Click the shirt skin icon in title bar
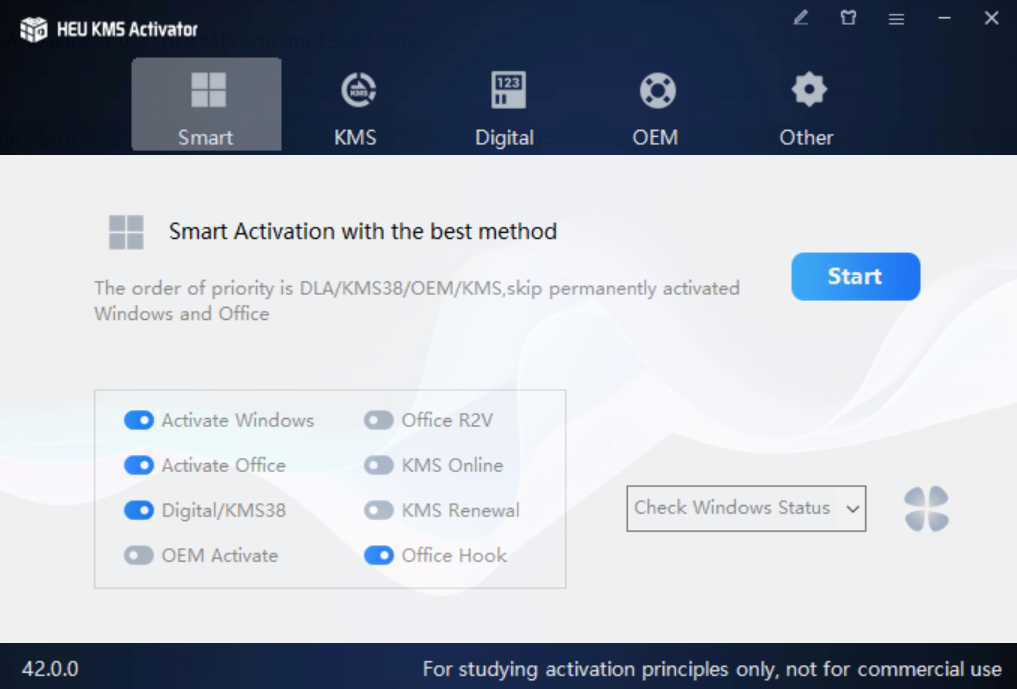Image resolution: width=1017 pixels, height=689 pixels. coord(848,18)
